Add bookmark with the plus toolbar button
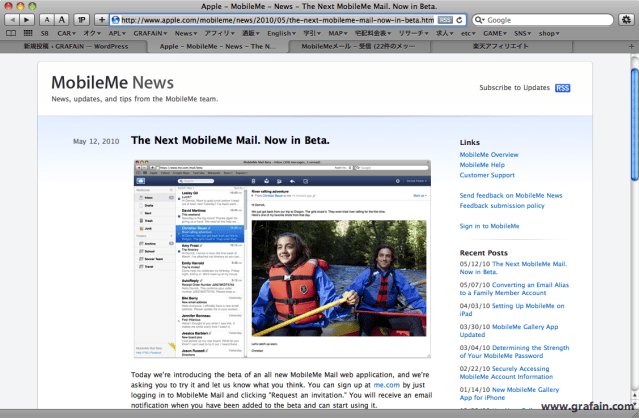 [101, 20]
